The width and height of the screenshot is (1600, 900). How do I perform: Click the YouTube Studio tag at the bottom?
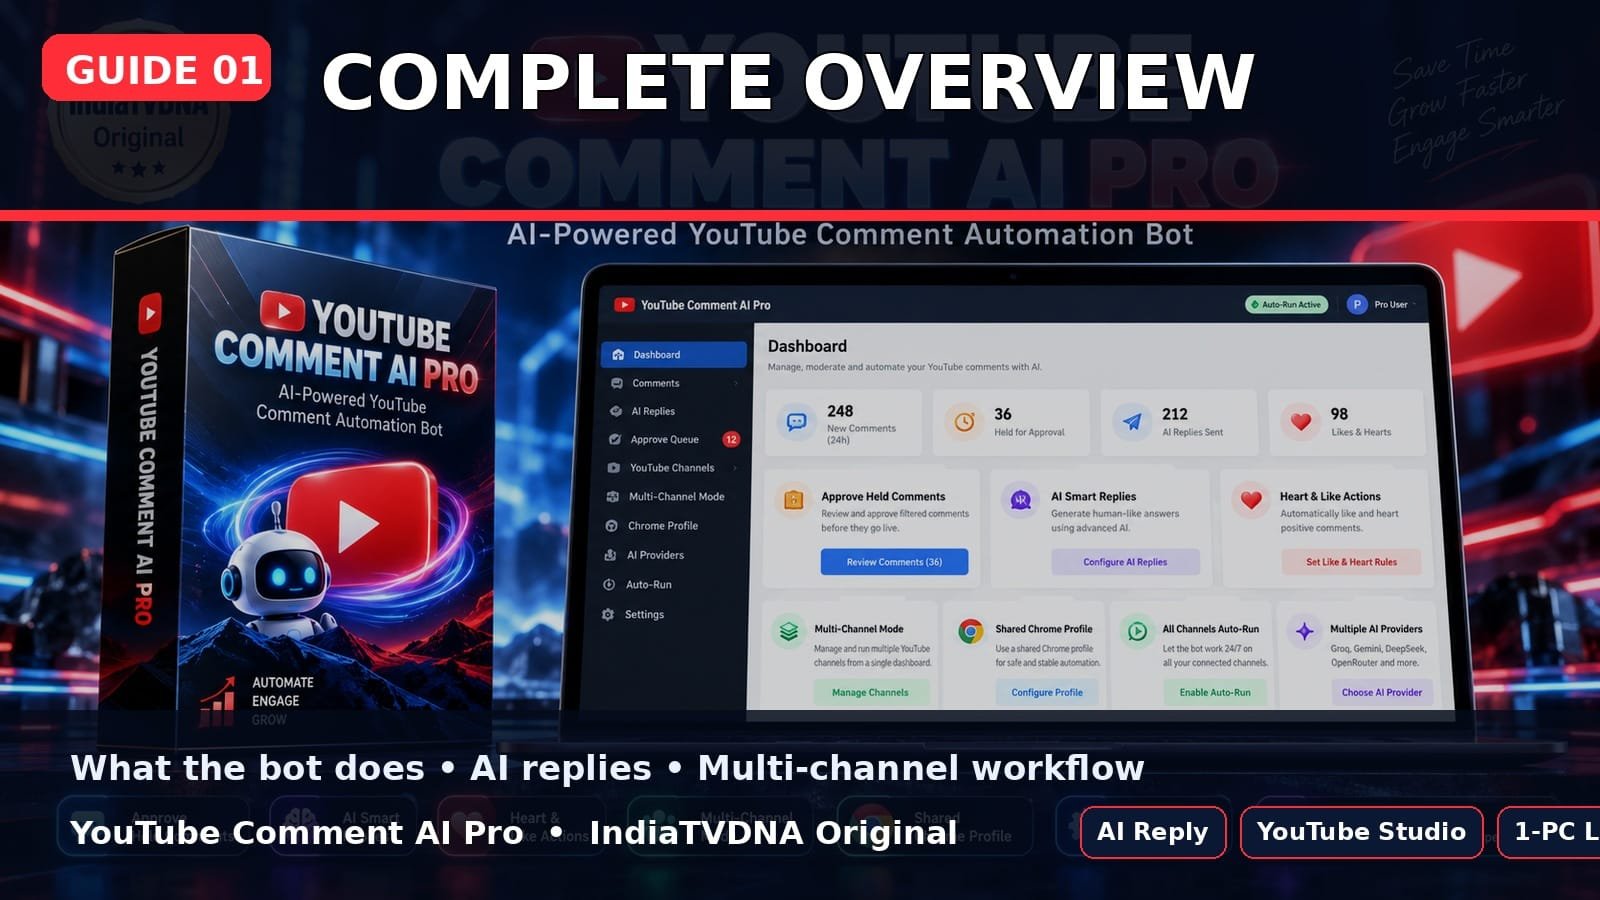point(1361,832)
